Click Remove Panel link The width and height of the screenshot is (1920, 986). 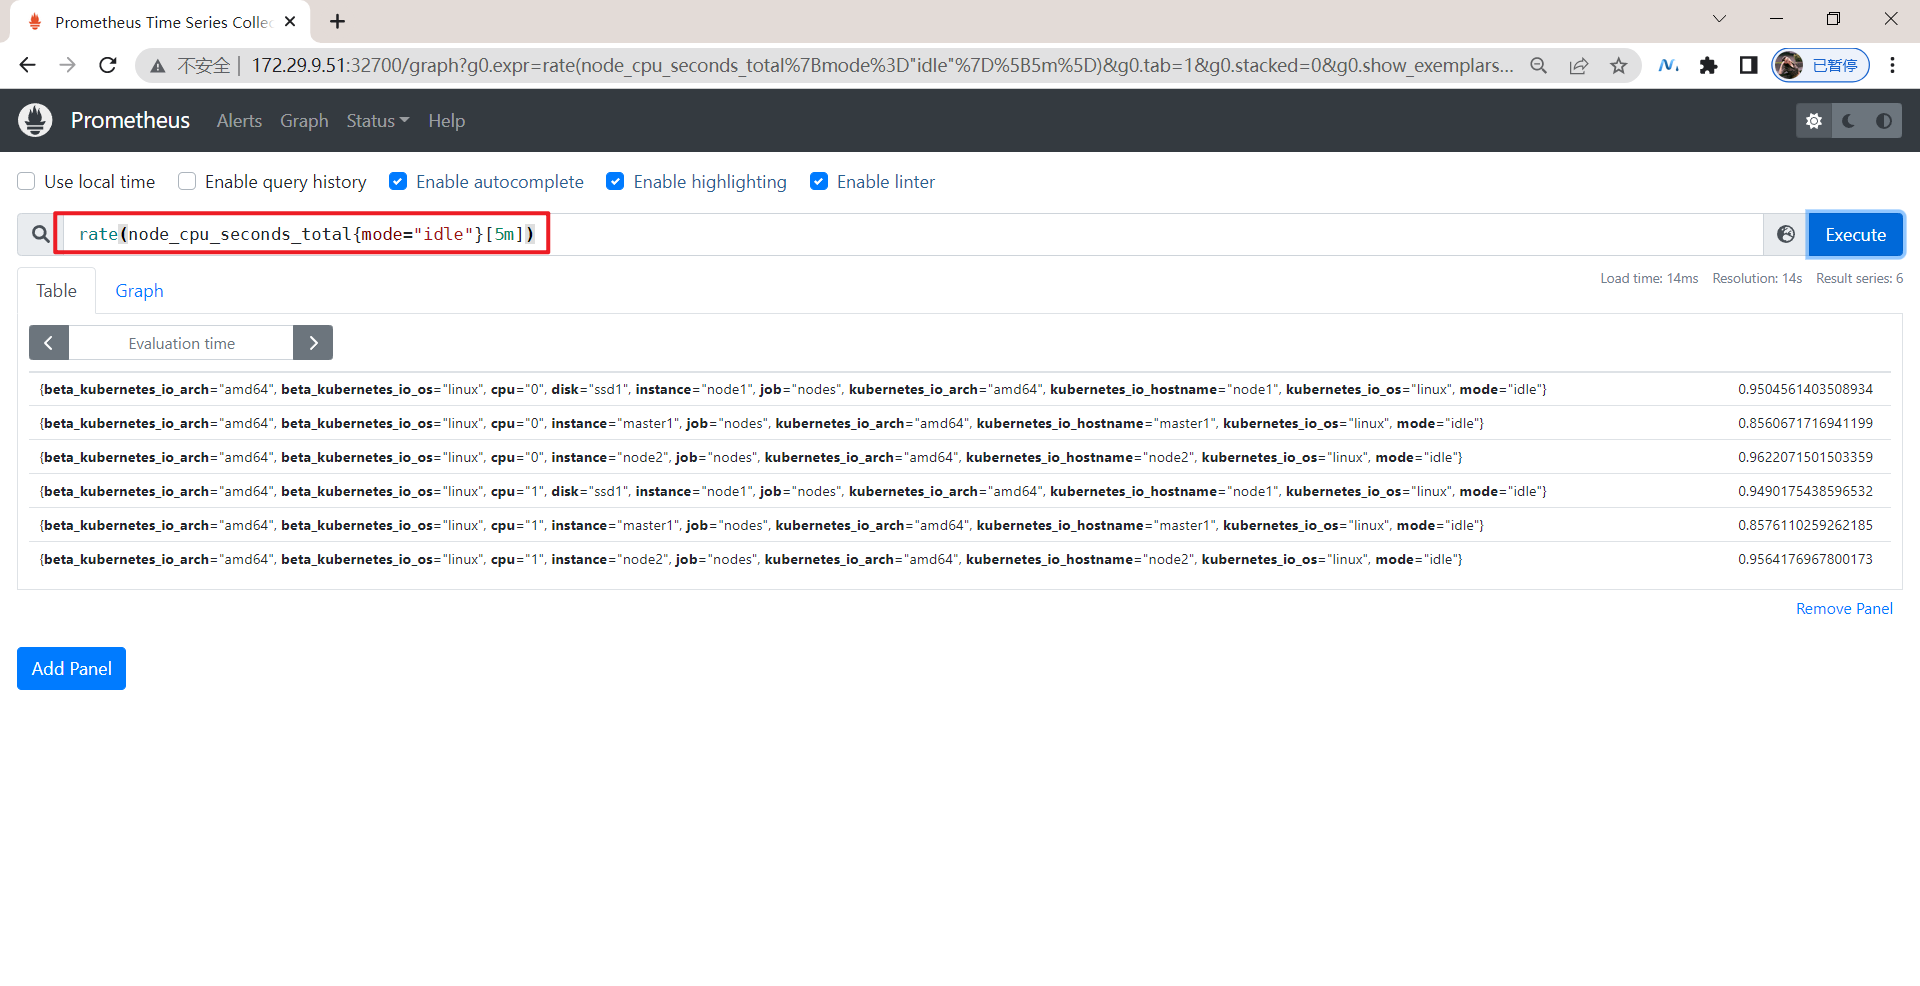(1844, 608)
